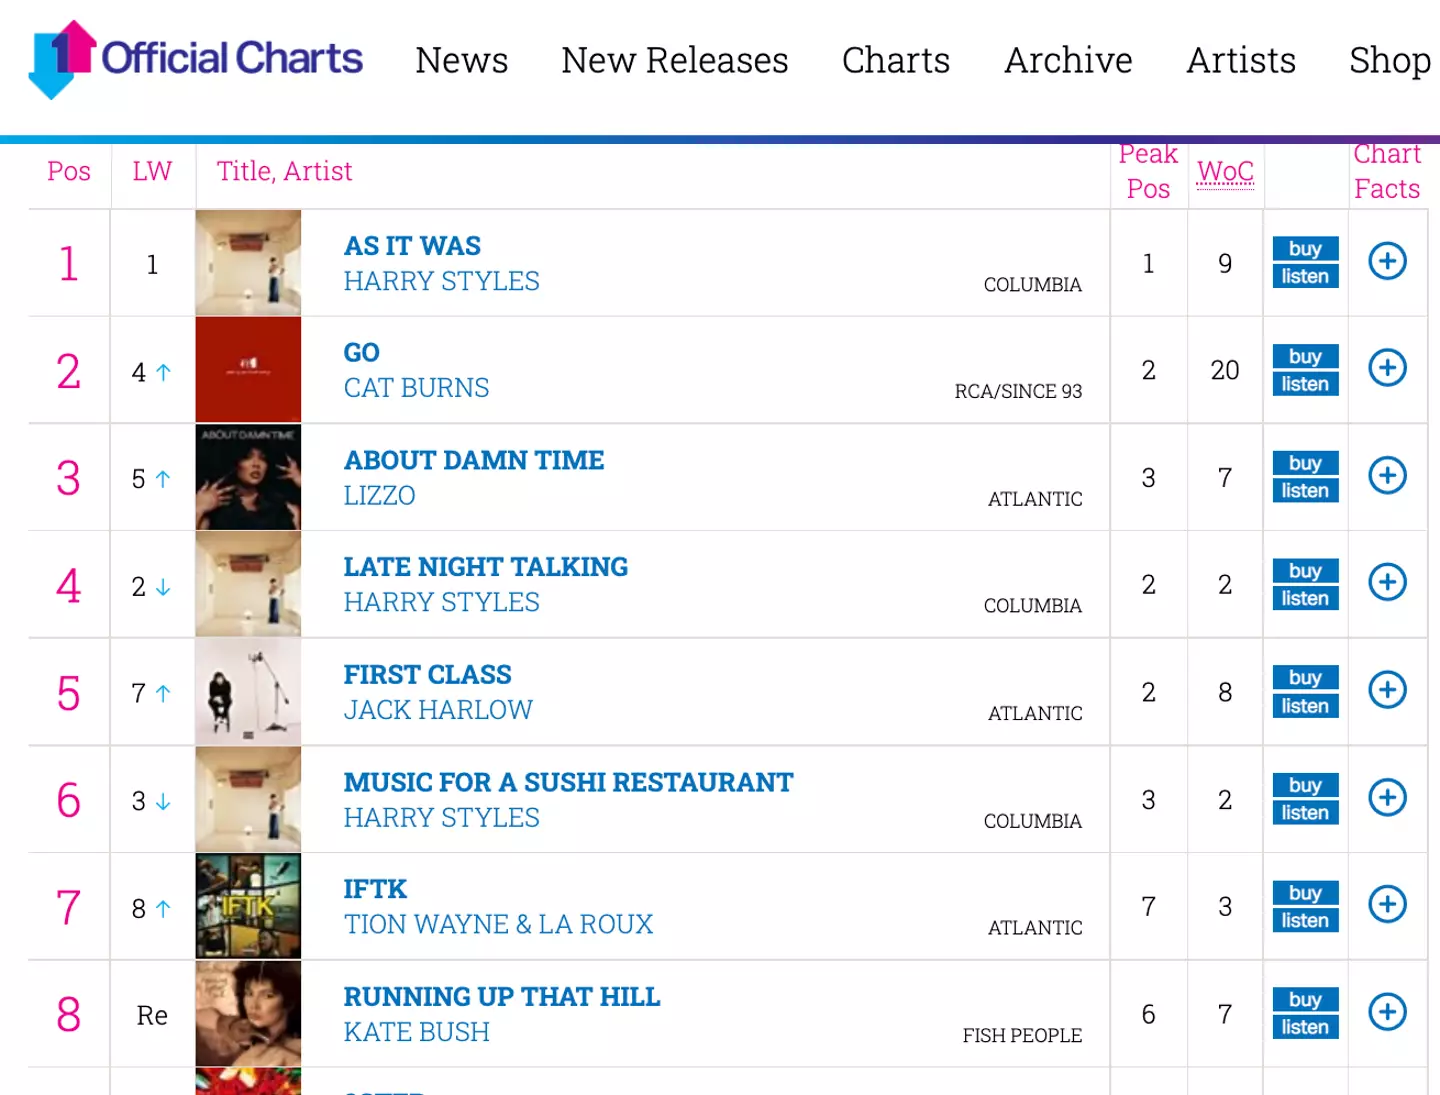Image resolution: width=1440 pixels, height=1095 pixels.
Task: Listen to Music For A Sushi Restaurant
Action: (1305, 813)
